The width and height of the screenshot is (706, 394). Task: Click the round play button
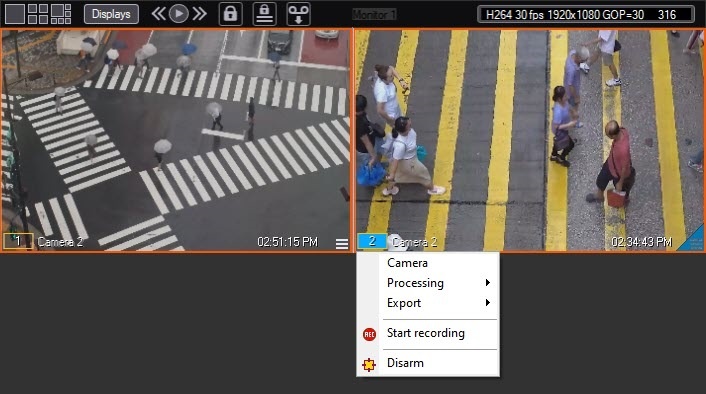[x=179, y=14]
